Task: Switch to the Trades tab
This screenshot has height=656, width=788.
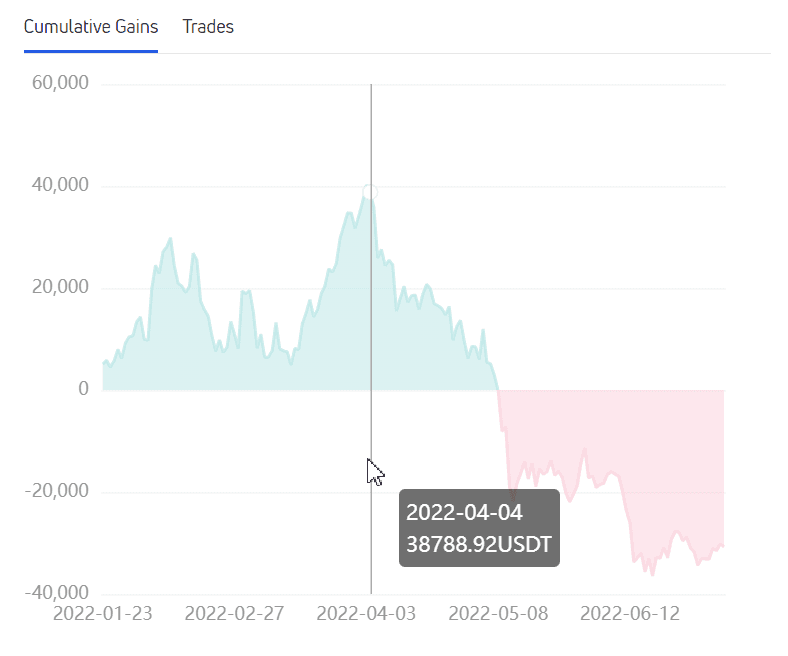Action: tap(208, 27)
